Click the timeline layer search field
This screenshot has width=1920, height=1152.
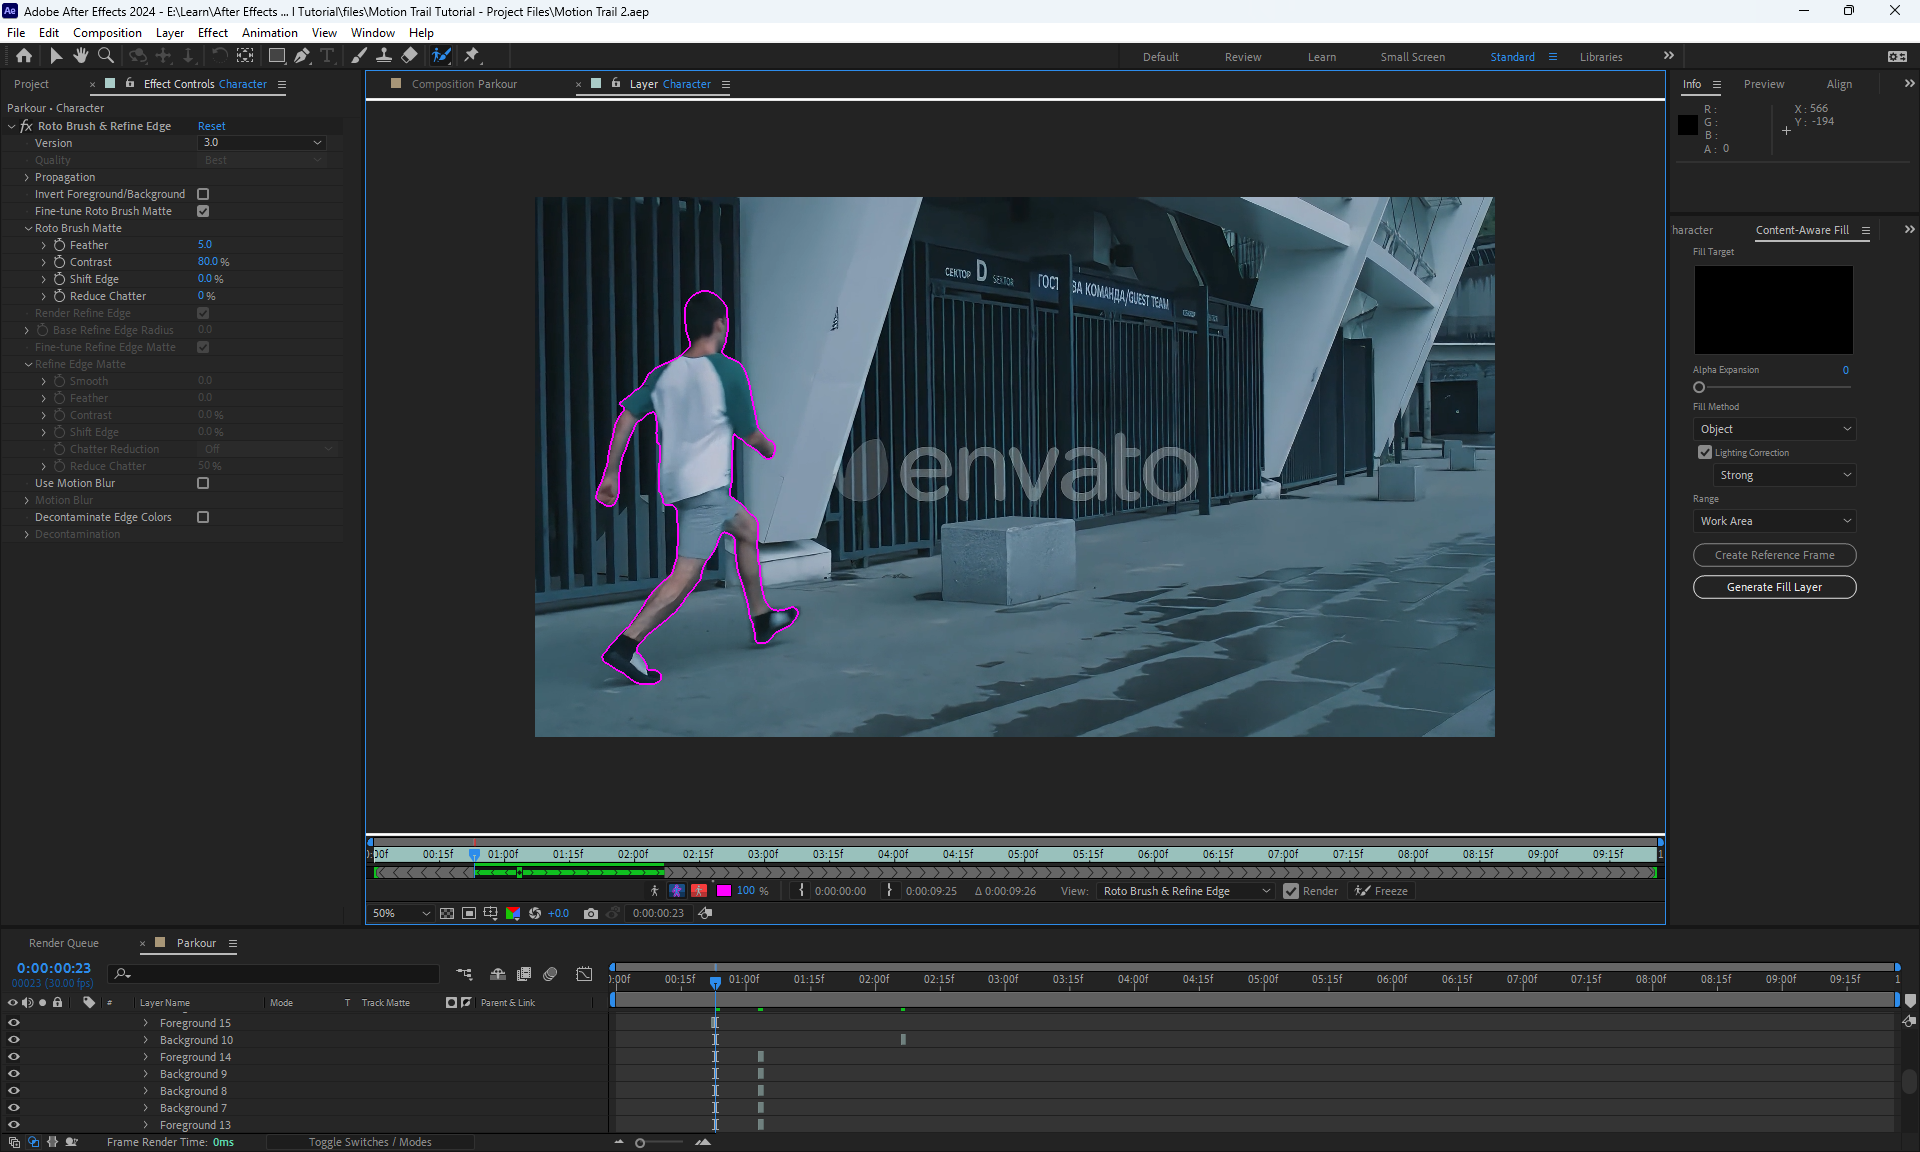(x=280, y=974)
